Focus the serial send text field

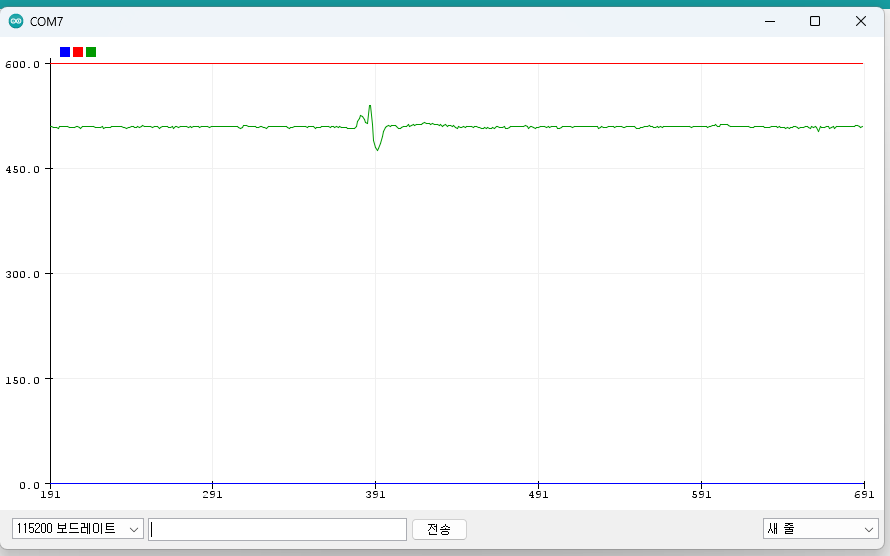coord(278,529)
